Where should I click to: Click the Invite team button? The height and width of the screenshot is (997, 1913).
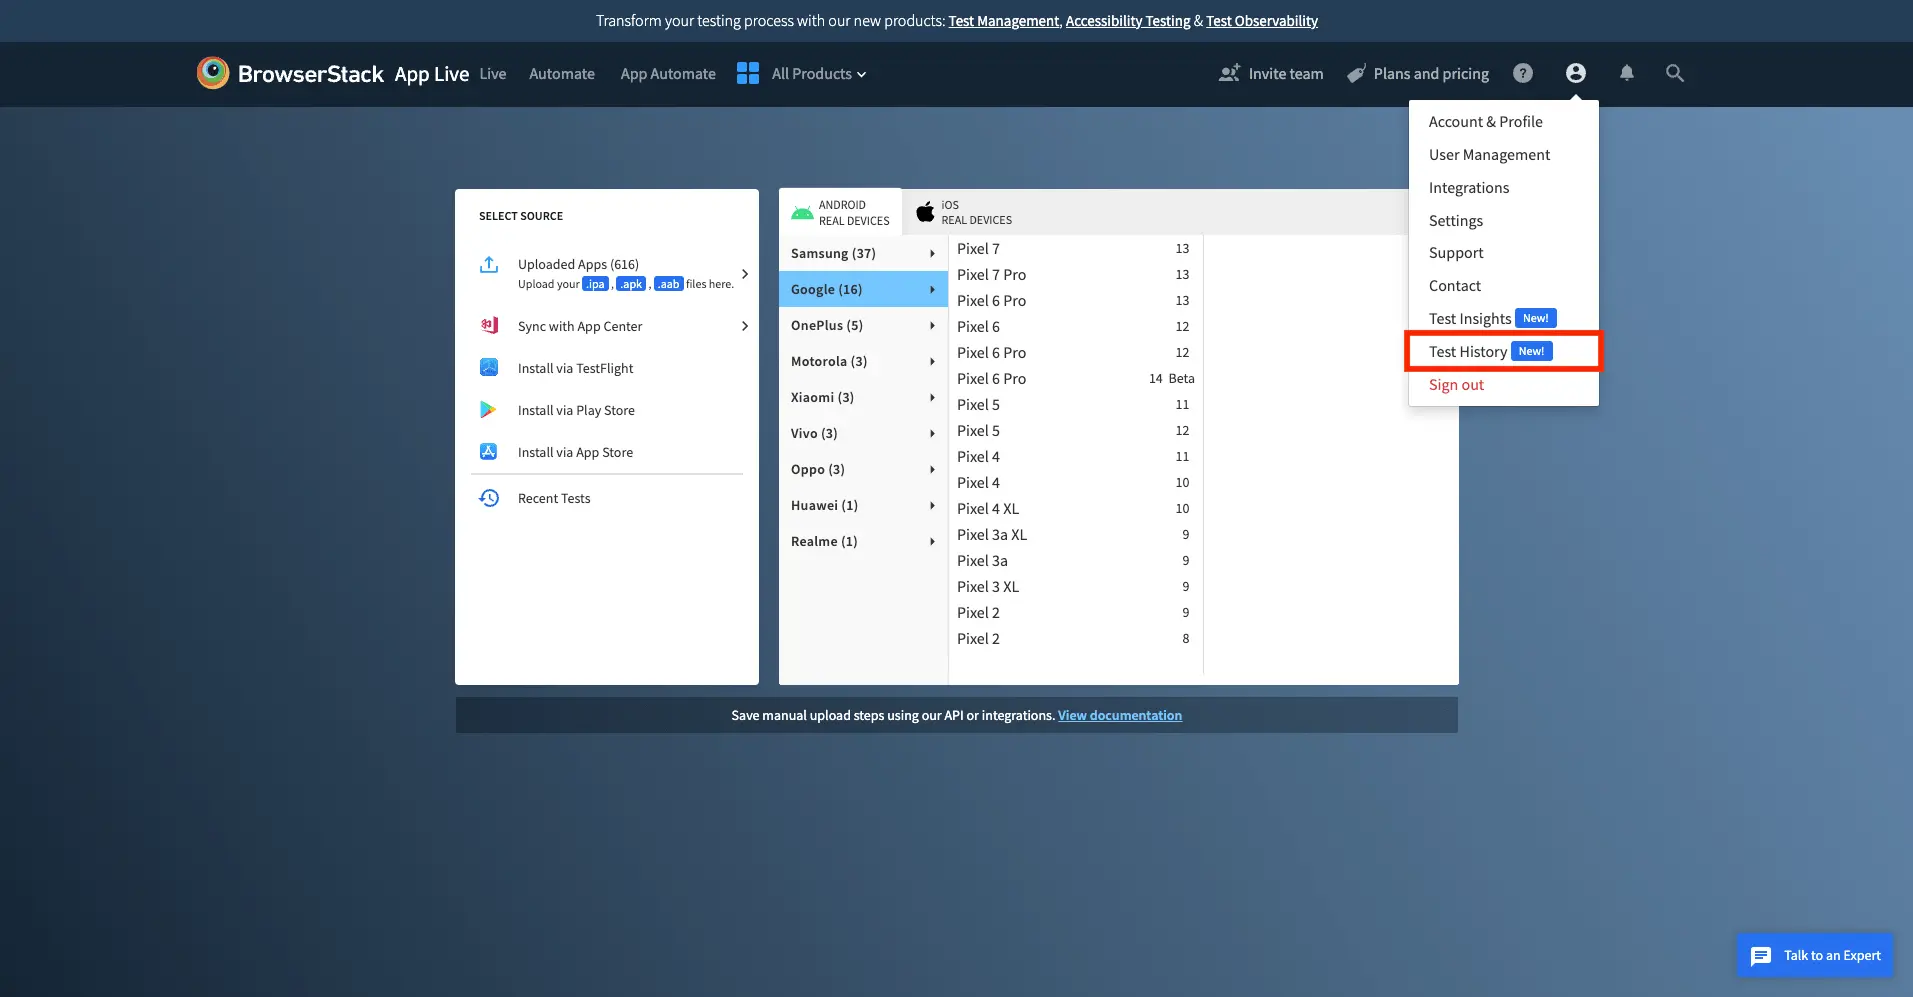pyautogui.click(x=1271, y=74)
